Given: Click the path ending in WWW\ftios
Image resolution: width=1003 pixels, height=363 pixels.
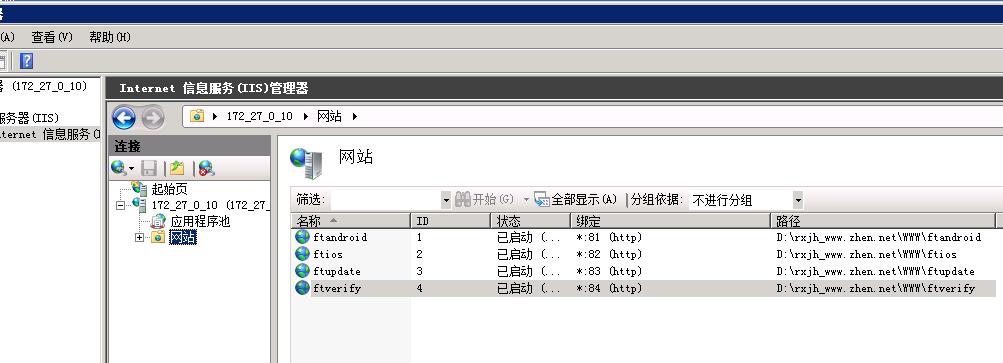Looking at the screenshot, I should pos(867,254).
